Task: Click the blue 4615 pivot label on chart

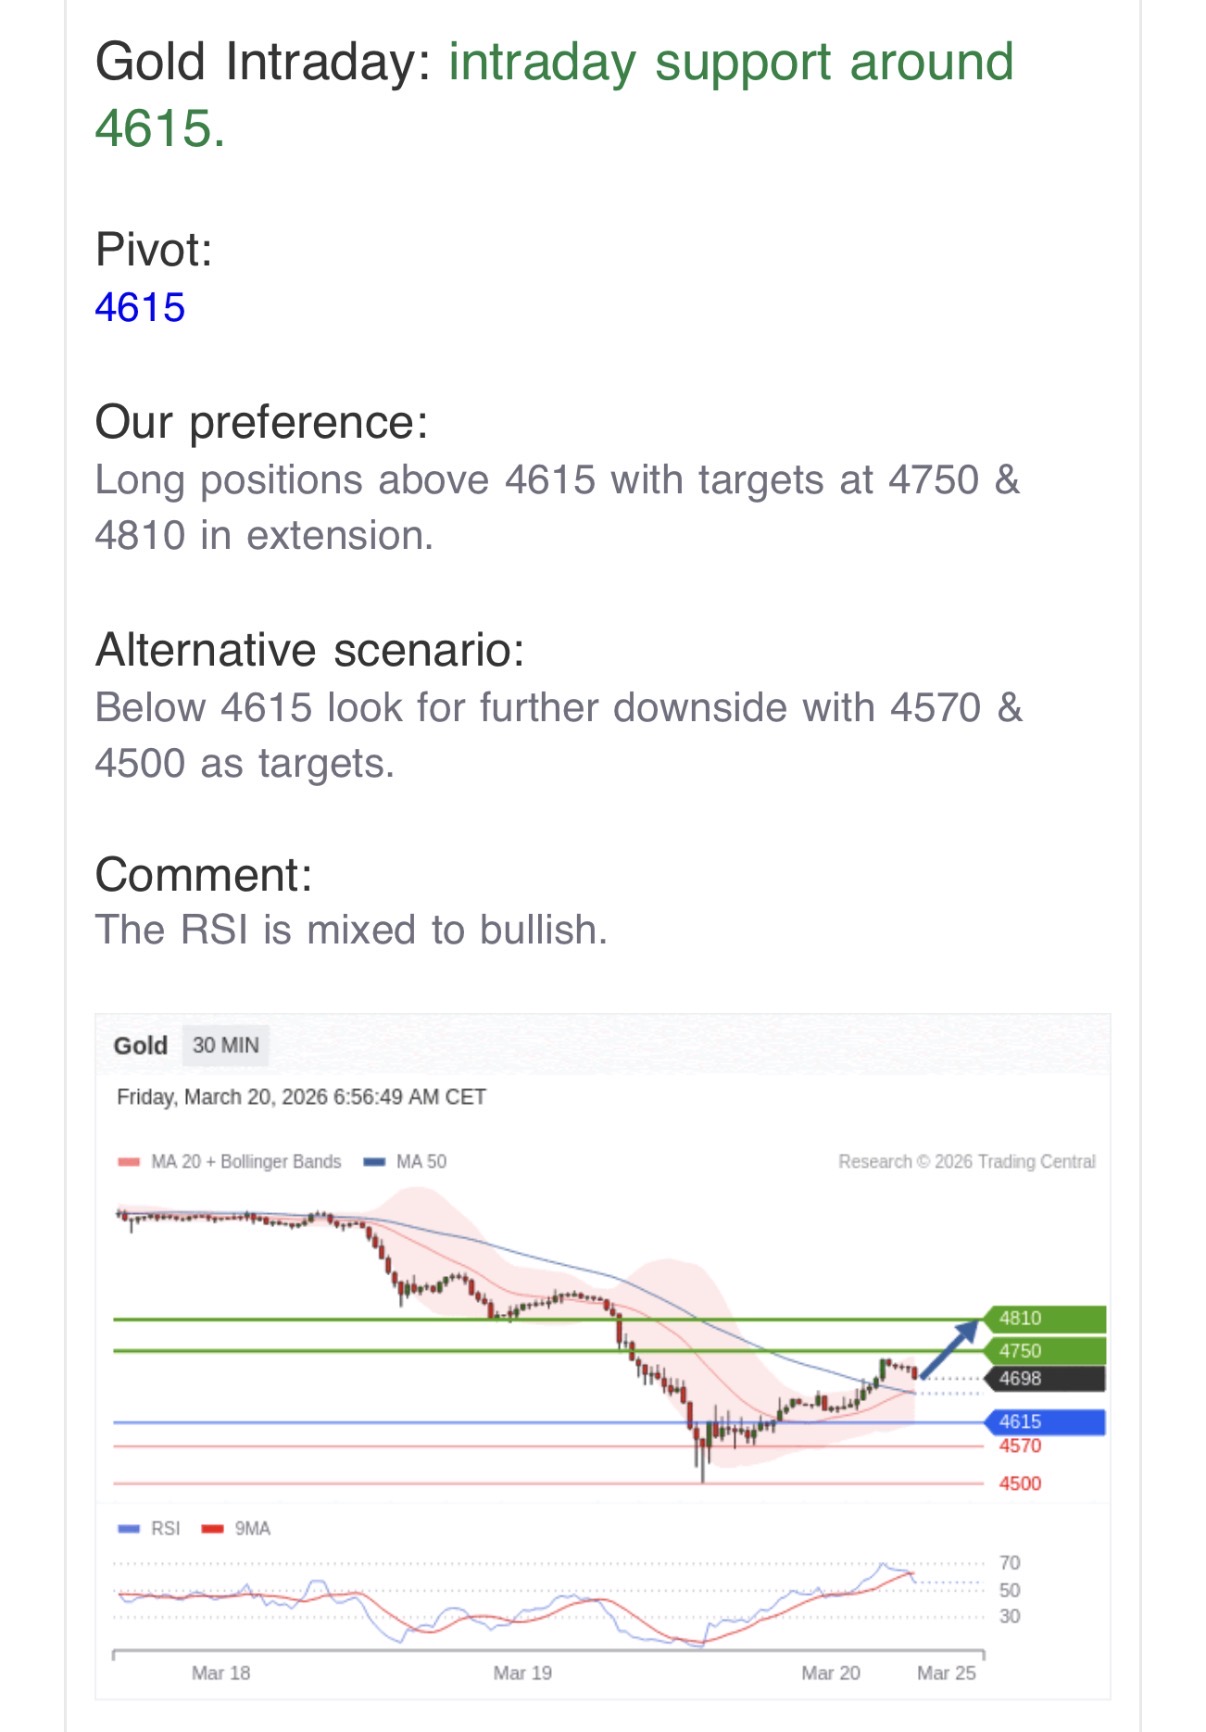Action: tap(1045, 1422)
